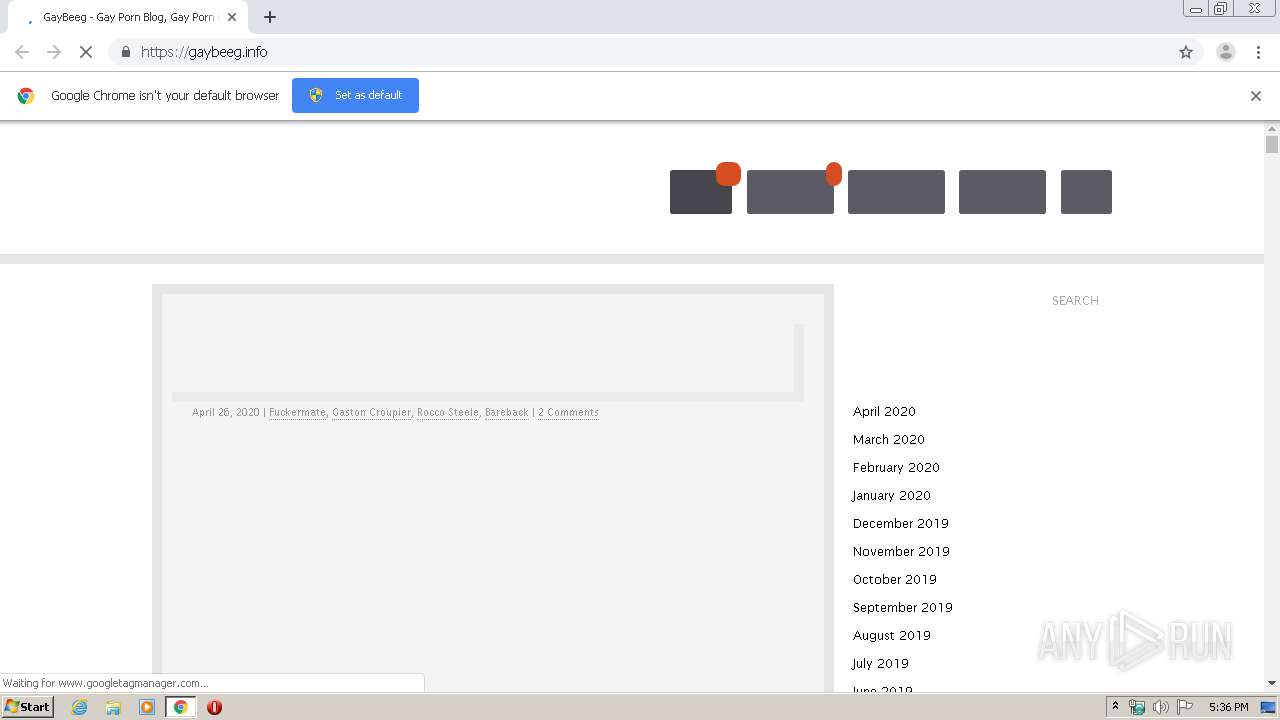This screenshot has width=1280, height=720.
Task: Click the padlock site info icon
Action: click(125, 52)
